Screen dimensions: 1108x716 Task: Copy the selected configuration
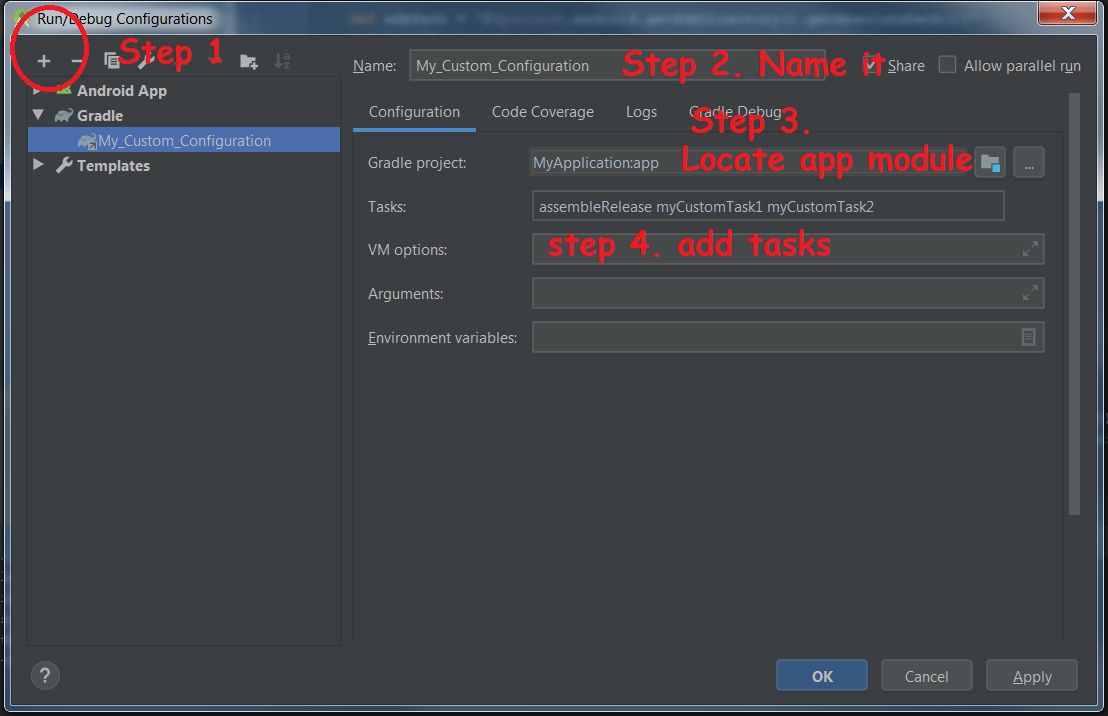click(110, 60)
